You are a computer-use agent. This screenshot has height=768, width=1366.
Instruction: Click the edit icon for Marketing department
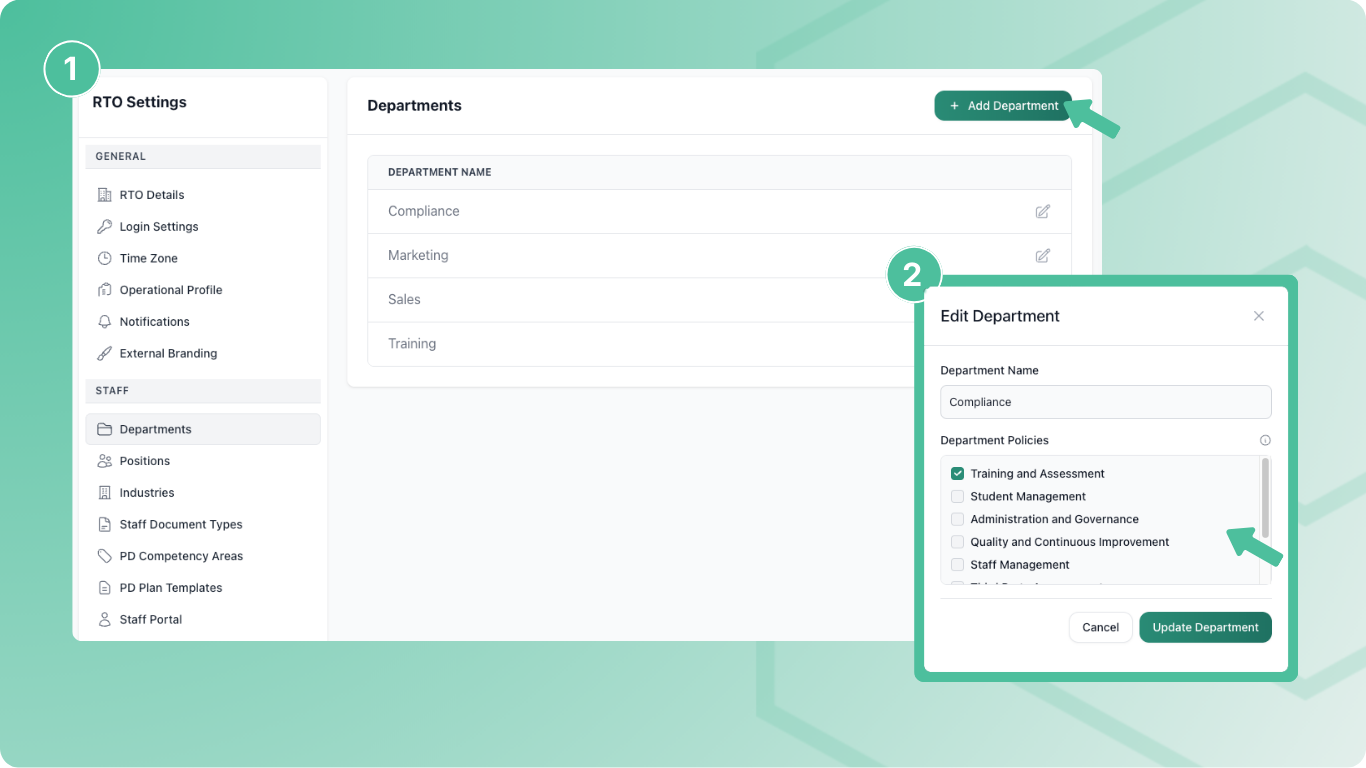click(1042, 256)
